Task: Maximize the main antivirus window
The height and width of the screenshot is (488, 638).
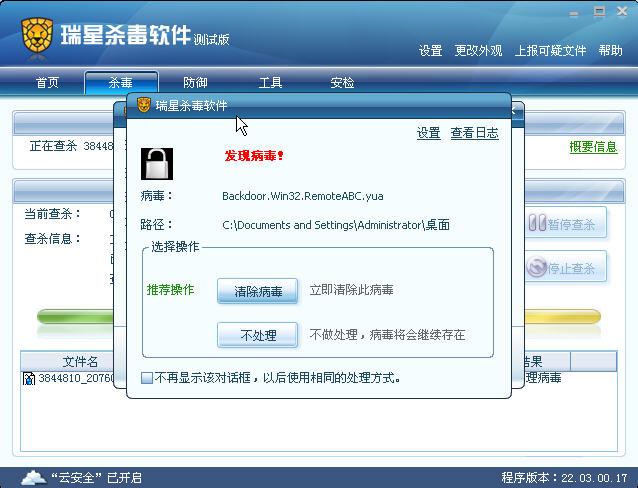Action: tap(599, 11)
